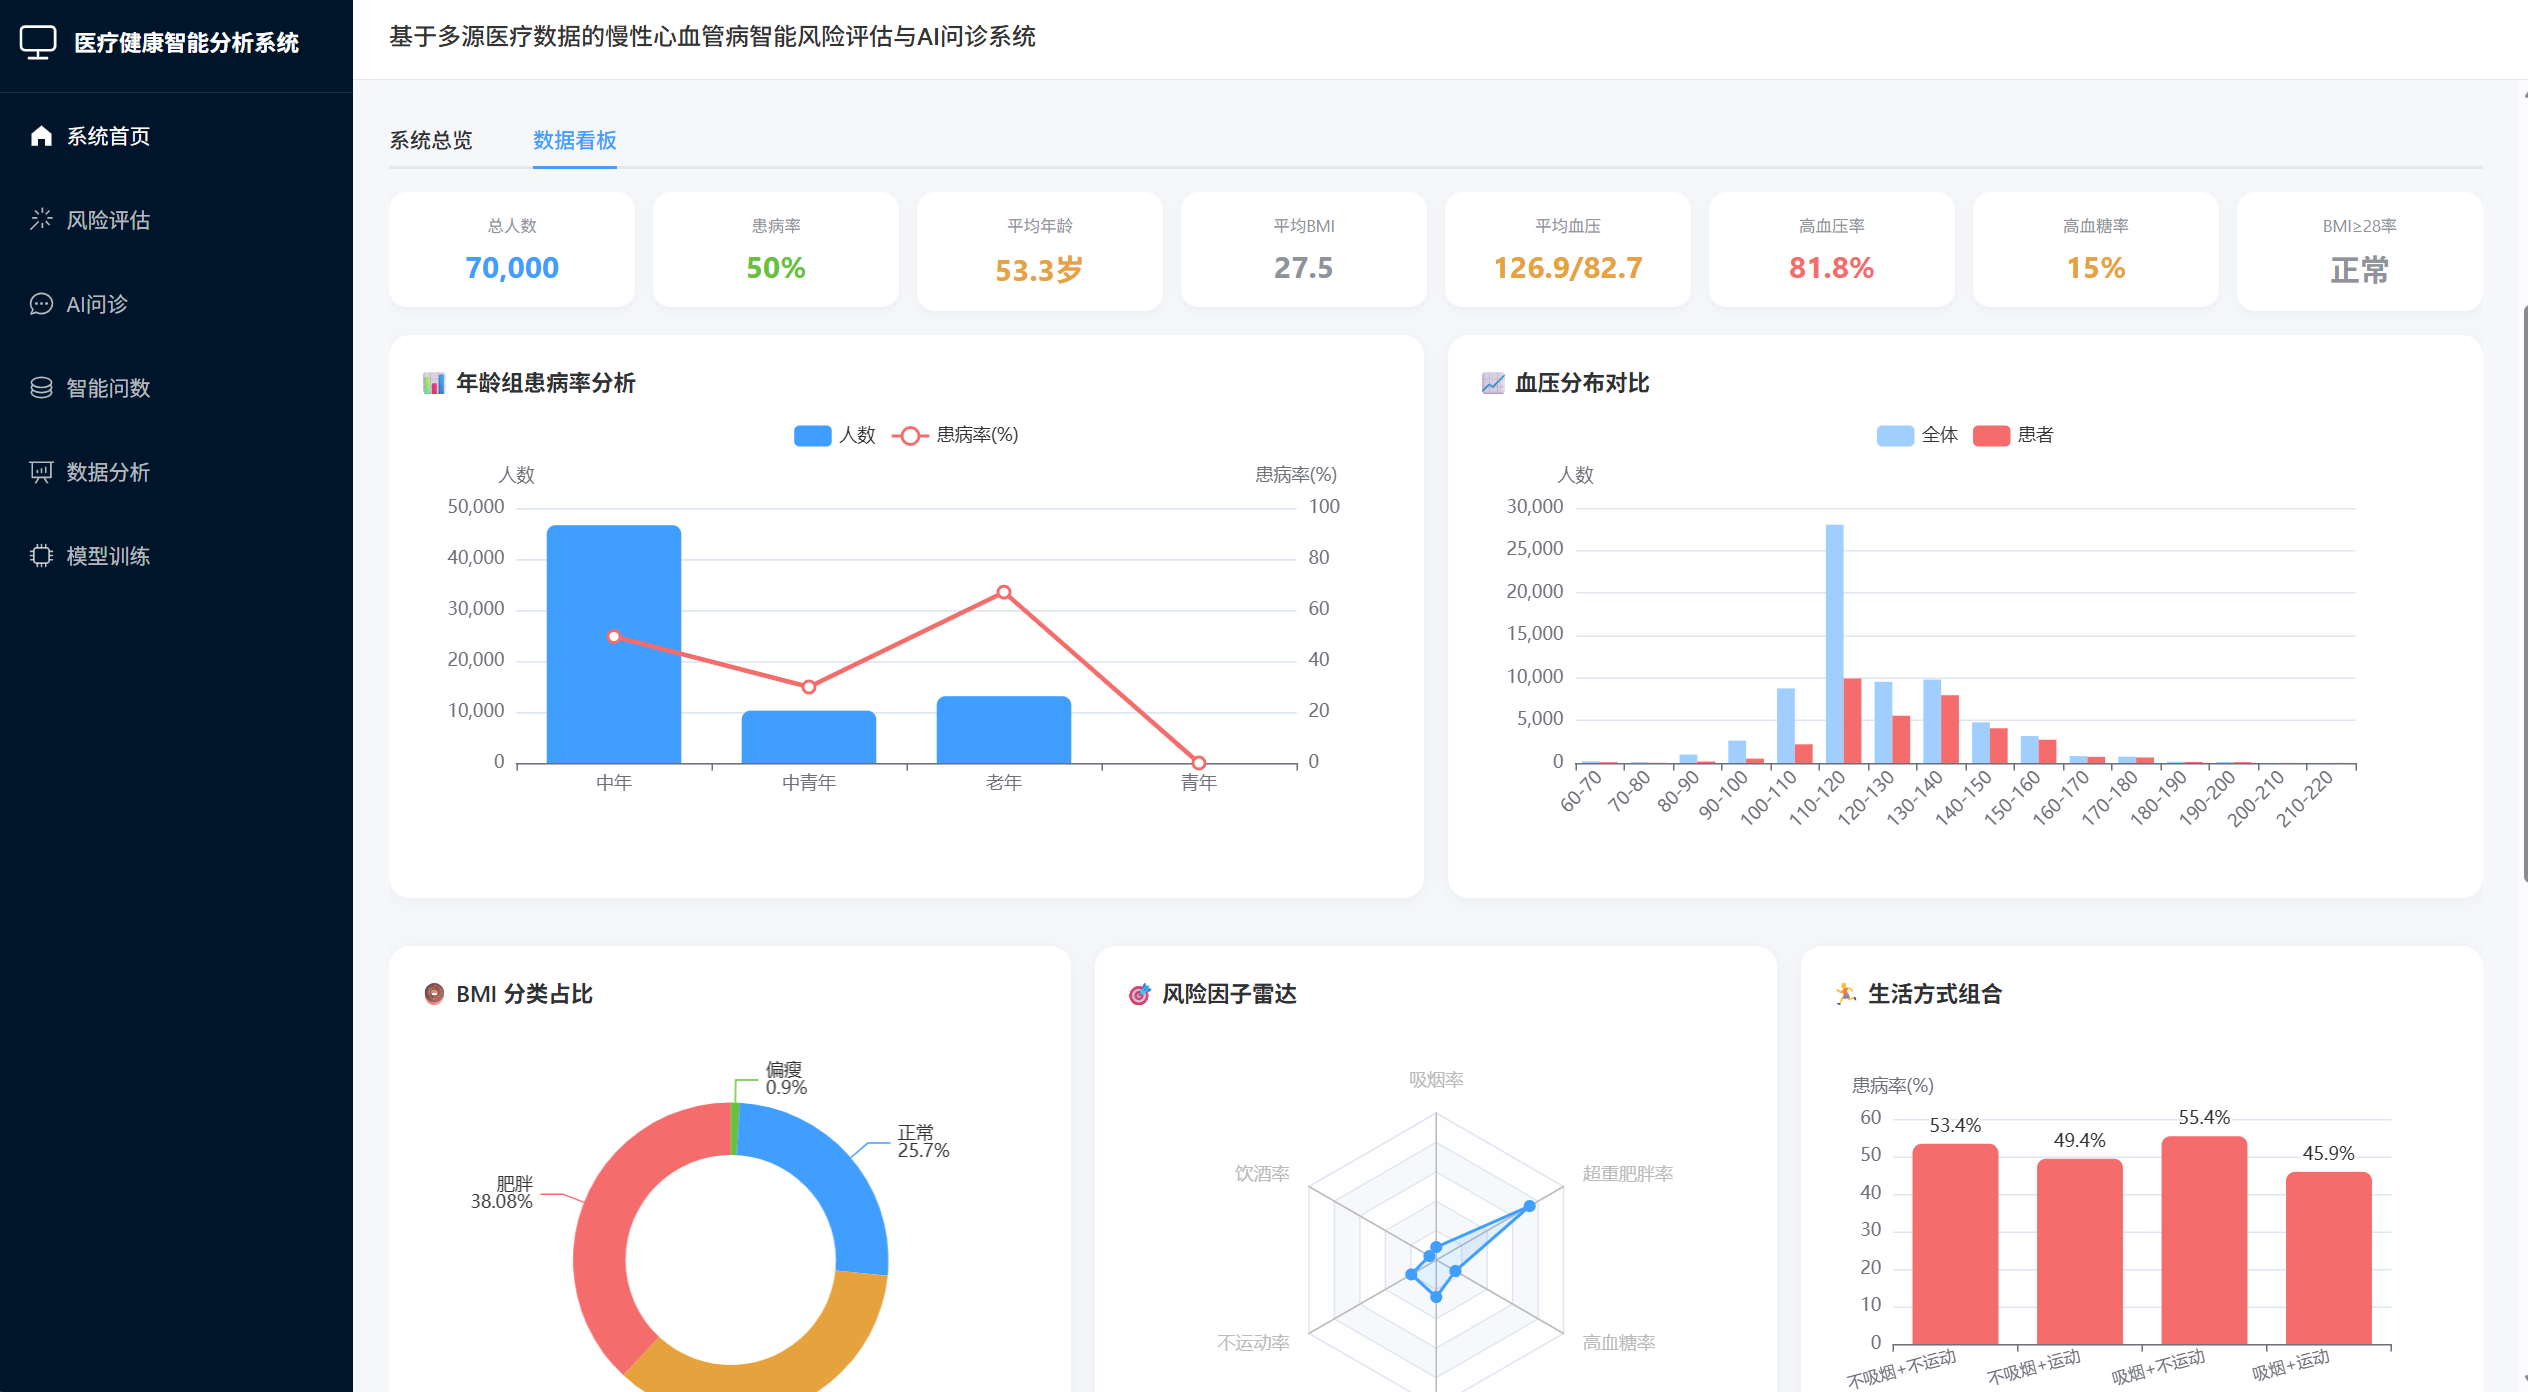Screen dimensions: 2528x1392
Task: Click the 肥胖 38.08% label
Action: tap(503, 1192)
